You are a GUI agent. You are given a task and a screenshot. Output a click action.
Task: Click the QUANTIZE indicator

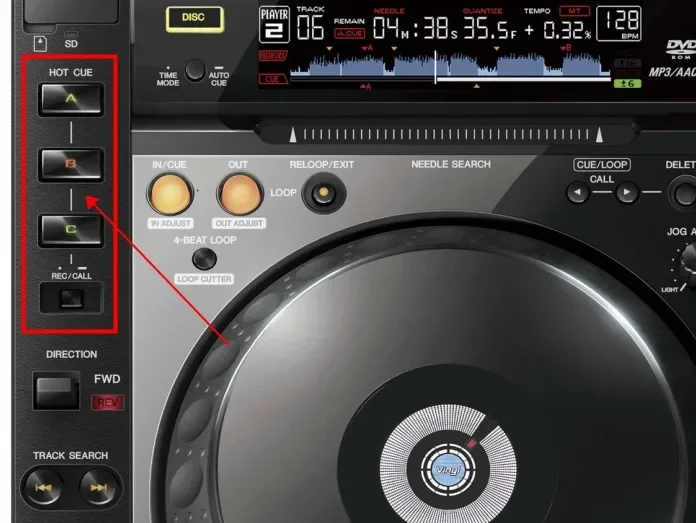pyautogui.click(x=482, y=11)
